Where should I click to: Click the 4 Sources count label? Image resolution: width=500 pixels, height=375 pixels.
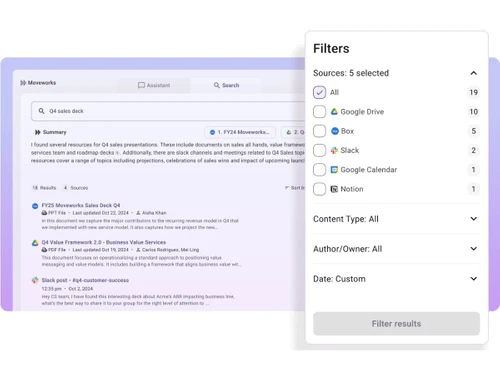[x=76, y=188]
